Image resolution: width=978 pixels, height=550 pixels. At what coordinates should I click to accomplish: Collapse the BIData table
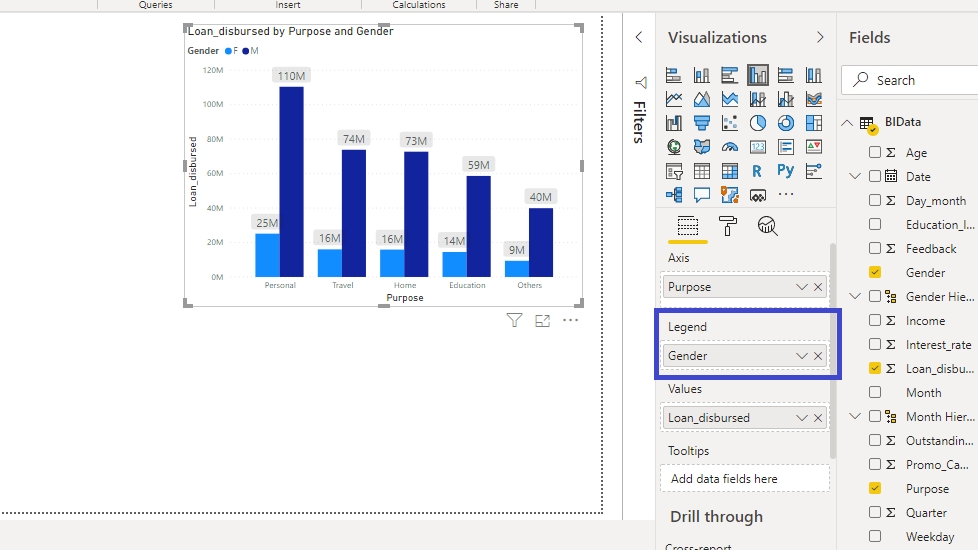[848, 122]
